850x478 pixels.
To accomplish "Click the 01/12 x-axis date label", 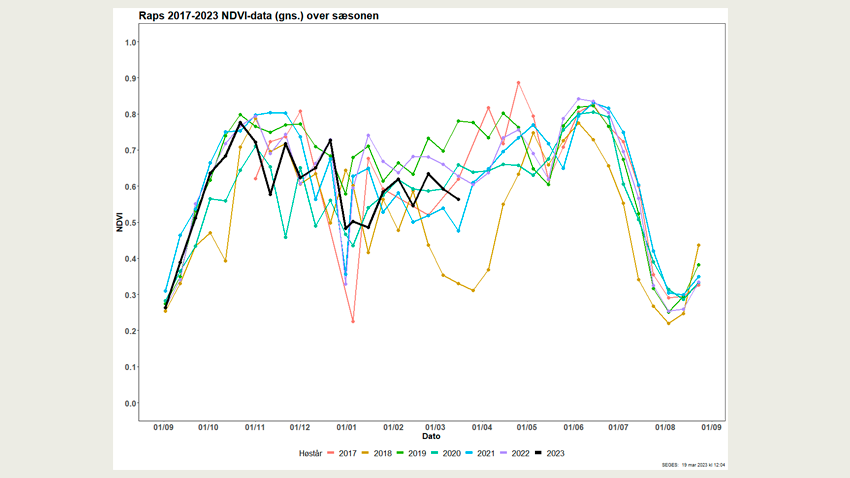I will 300,427.
